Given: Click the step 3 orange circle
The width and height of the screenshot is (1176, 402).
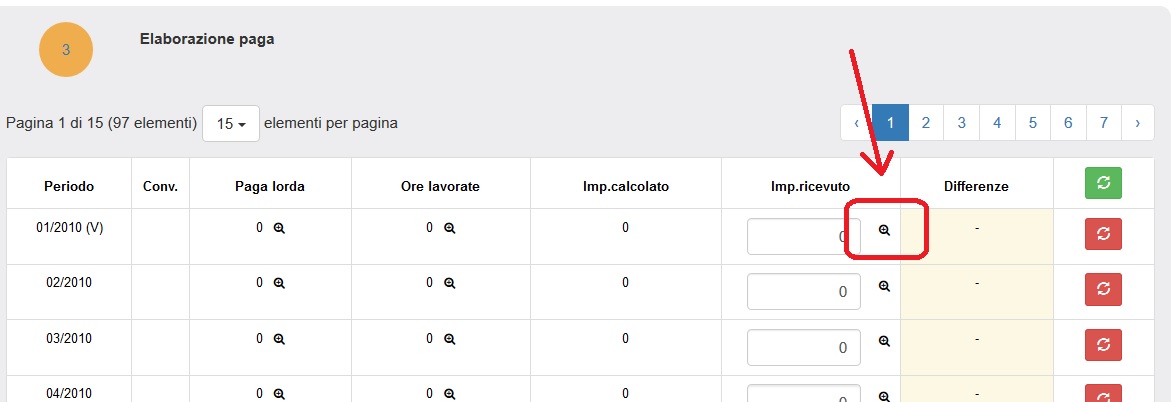Looking at the screenshot, I should 66,50.
